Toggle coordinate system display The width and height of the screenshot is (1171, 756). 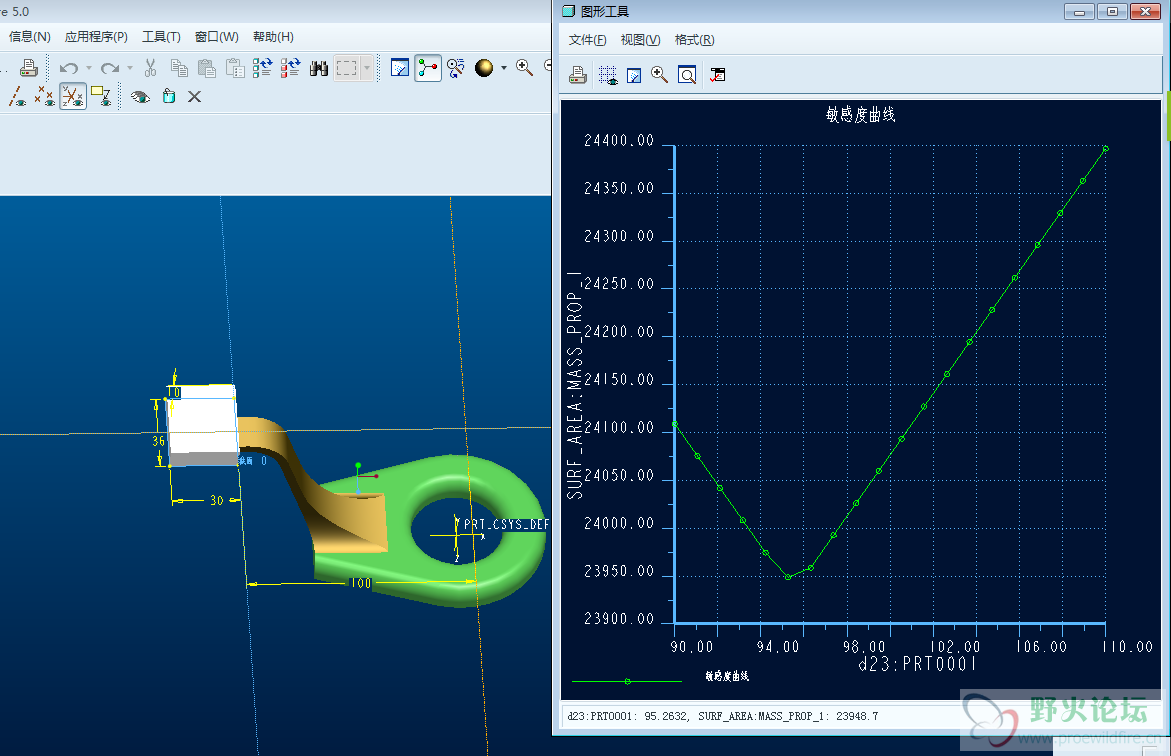72,96
